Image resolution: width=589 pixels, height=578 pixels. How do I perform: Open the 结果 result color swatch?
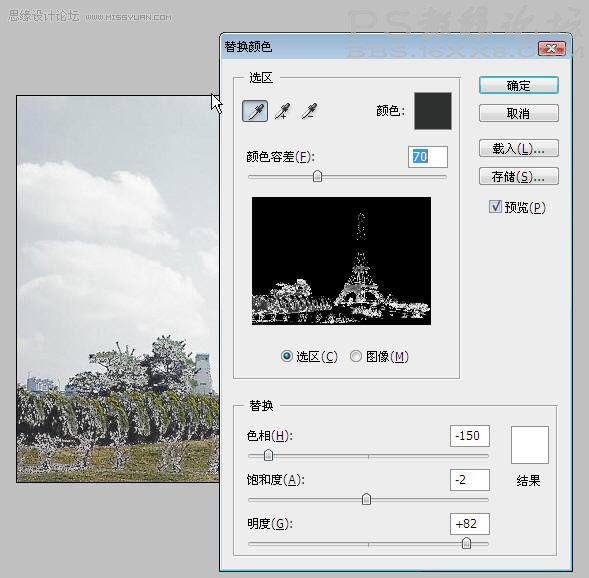(x=530, y=445)
